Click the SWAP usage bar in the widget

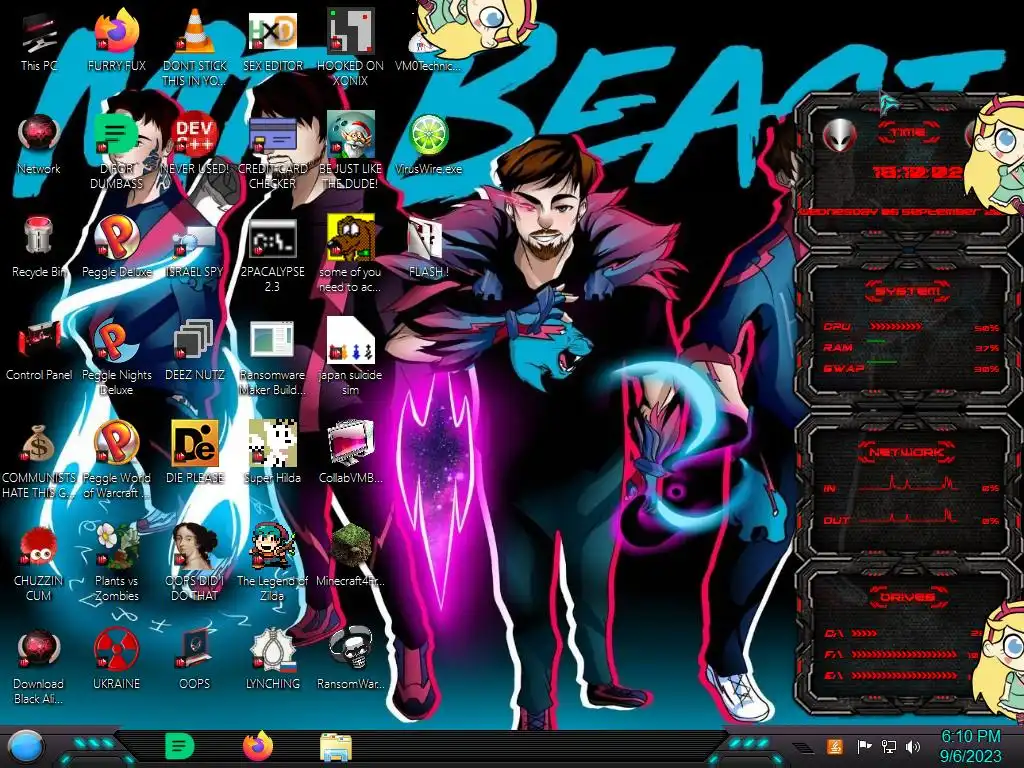click(x=881, y=362)
